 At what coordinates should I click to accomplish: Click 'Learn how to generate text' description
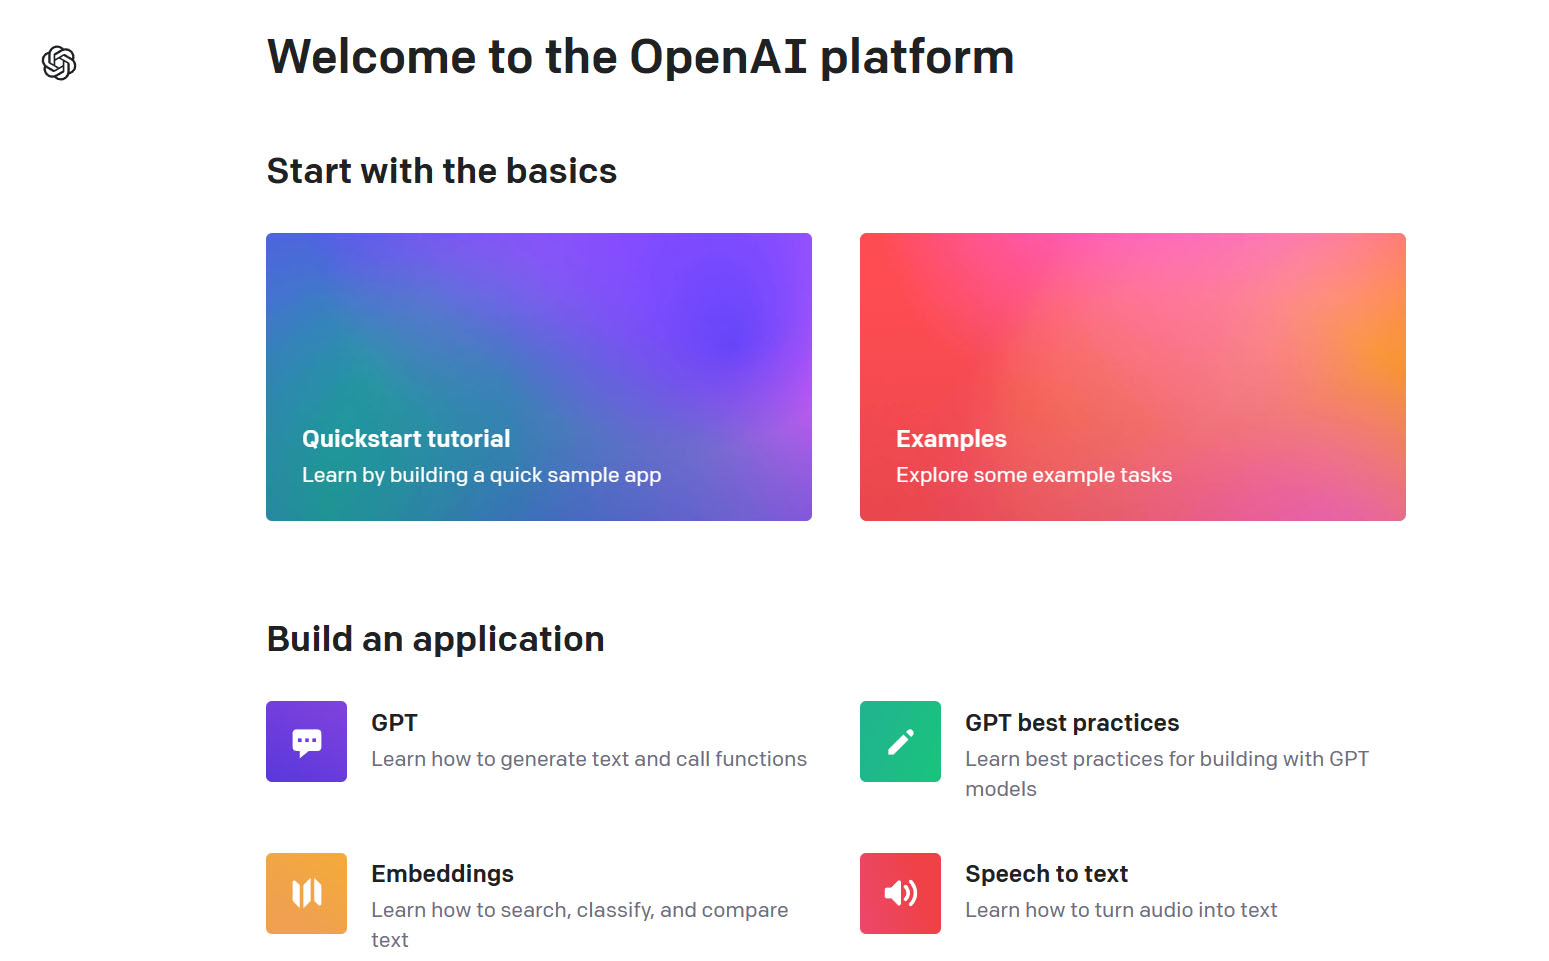coord(588,759)
